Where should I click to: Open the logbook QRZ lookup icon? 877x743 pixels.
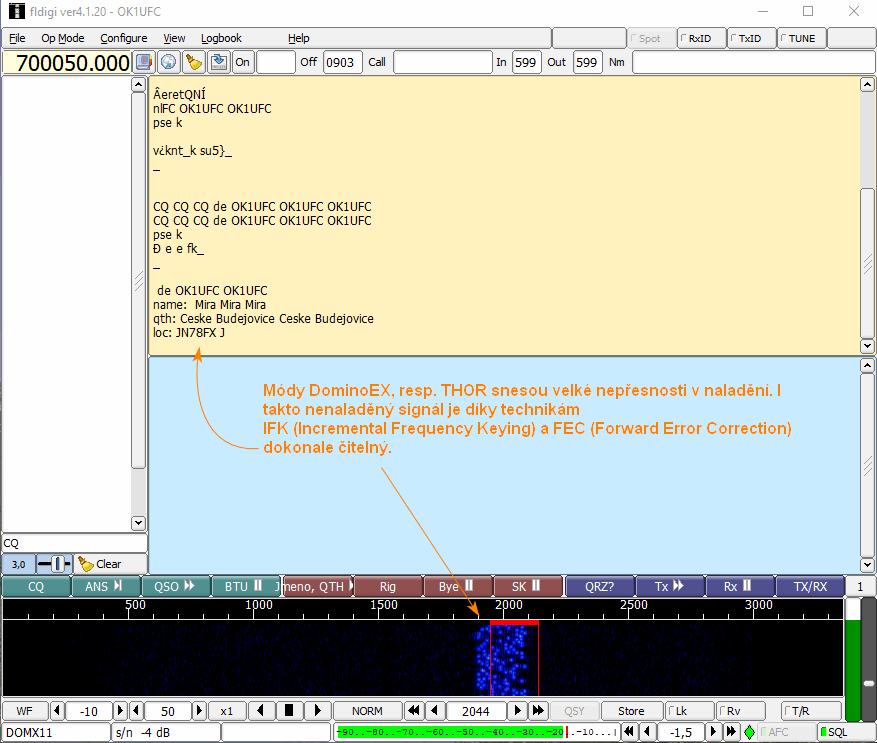[x=143, y=62]
